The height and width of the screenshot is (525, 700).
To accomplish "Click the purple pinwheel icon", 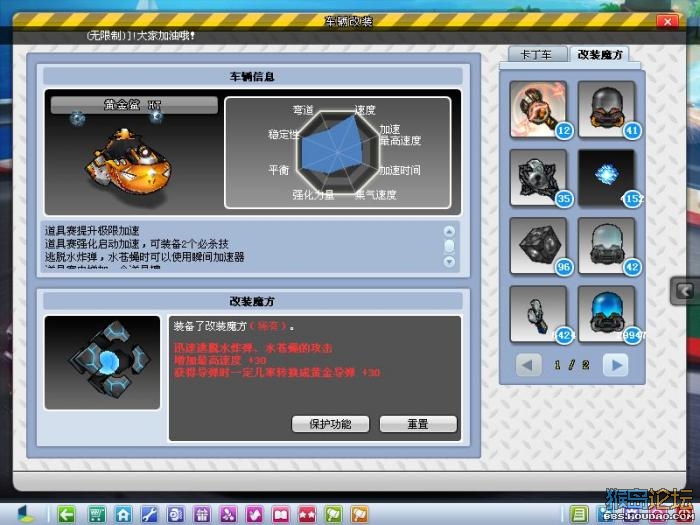I will tap(228, 514).
